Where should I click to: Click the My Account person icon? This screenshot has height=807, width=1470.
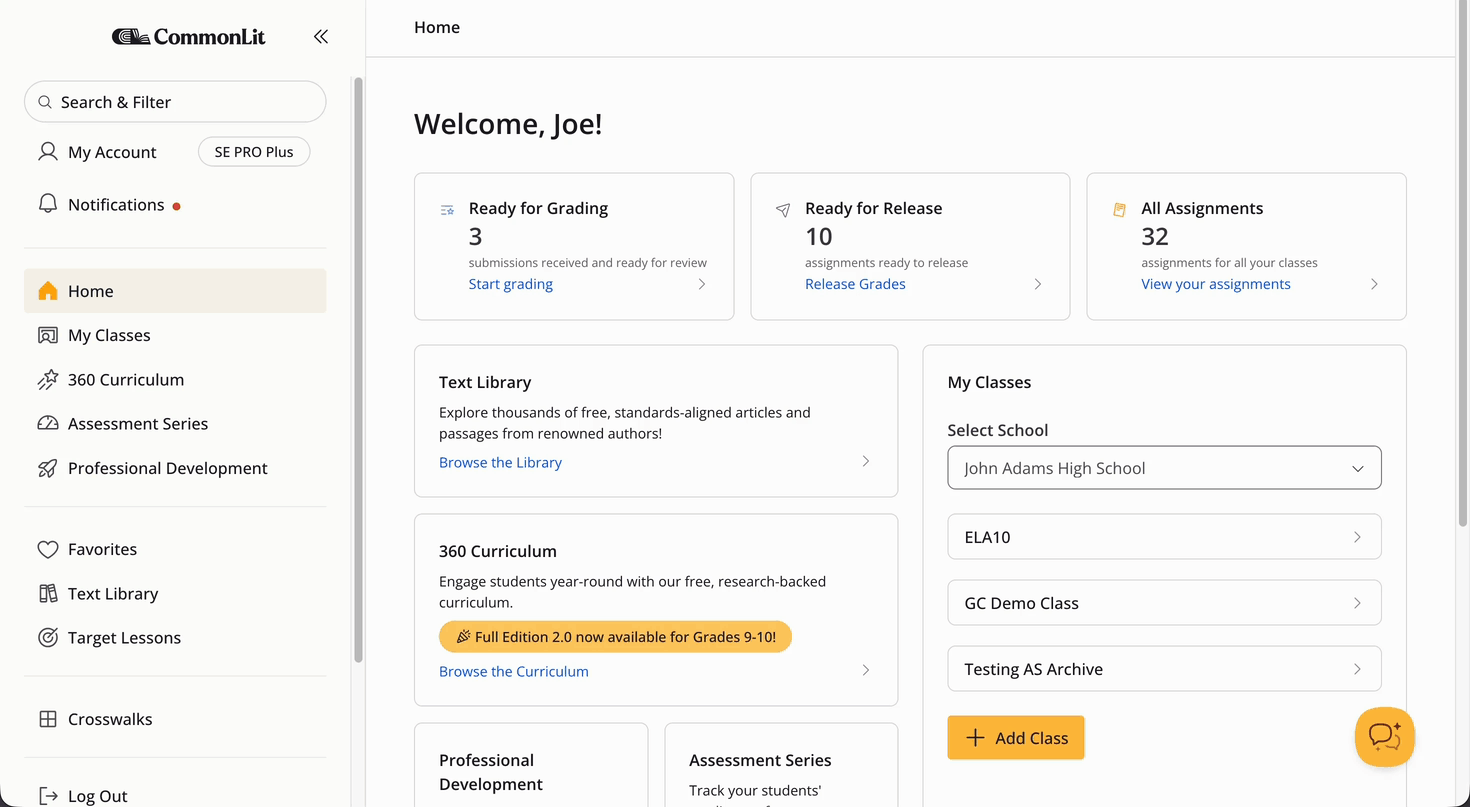coord(48,152)
